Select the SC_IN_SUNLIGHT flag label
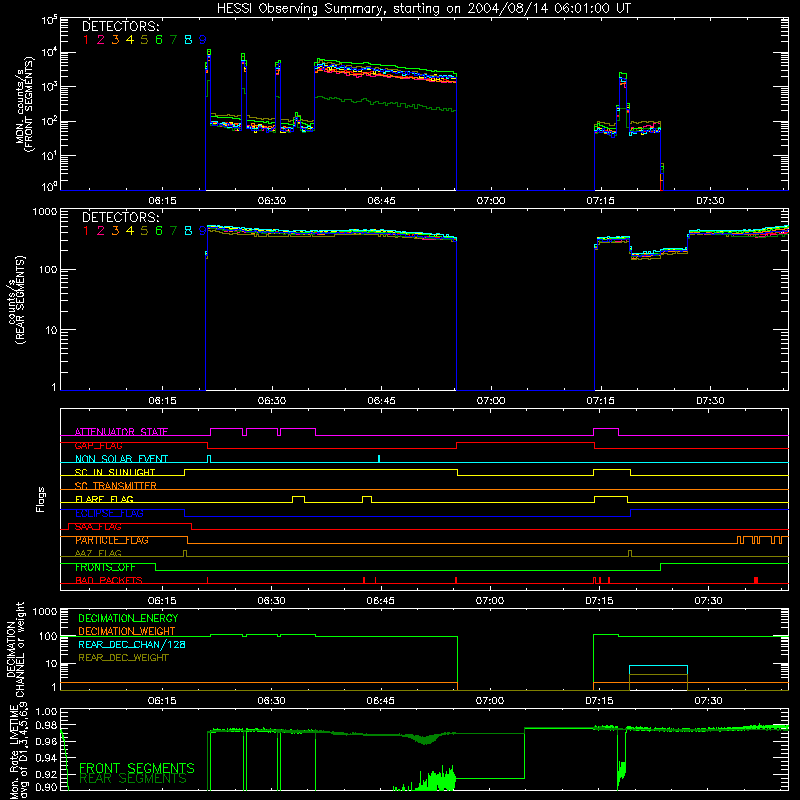Viewport: 800px width, 800px height. (x=115, y=472)
